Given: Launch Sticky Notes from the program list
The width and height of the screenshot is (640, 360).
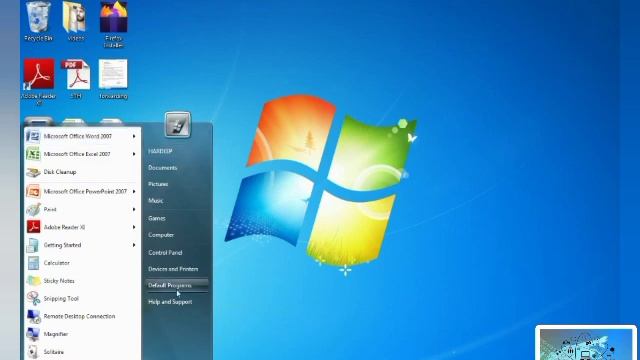Looking at the screenshot, I should [x=59, y=281].
